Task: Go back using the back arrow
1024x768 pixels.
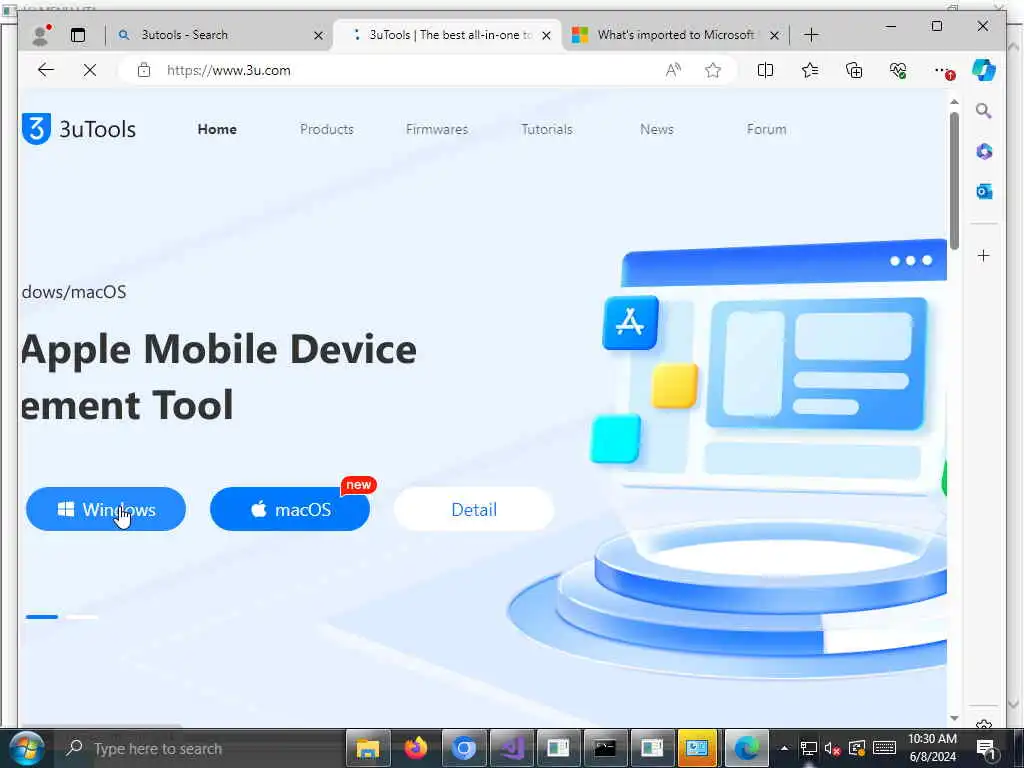Action: point(46,70)
